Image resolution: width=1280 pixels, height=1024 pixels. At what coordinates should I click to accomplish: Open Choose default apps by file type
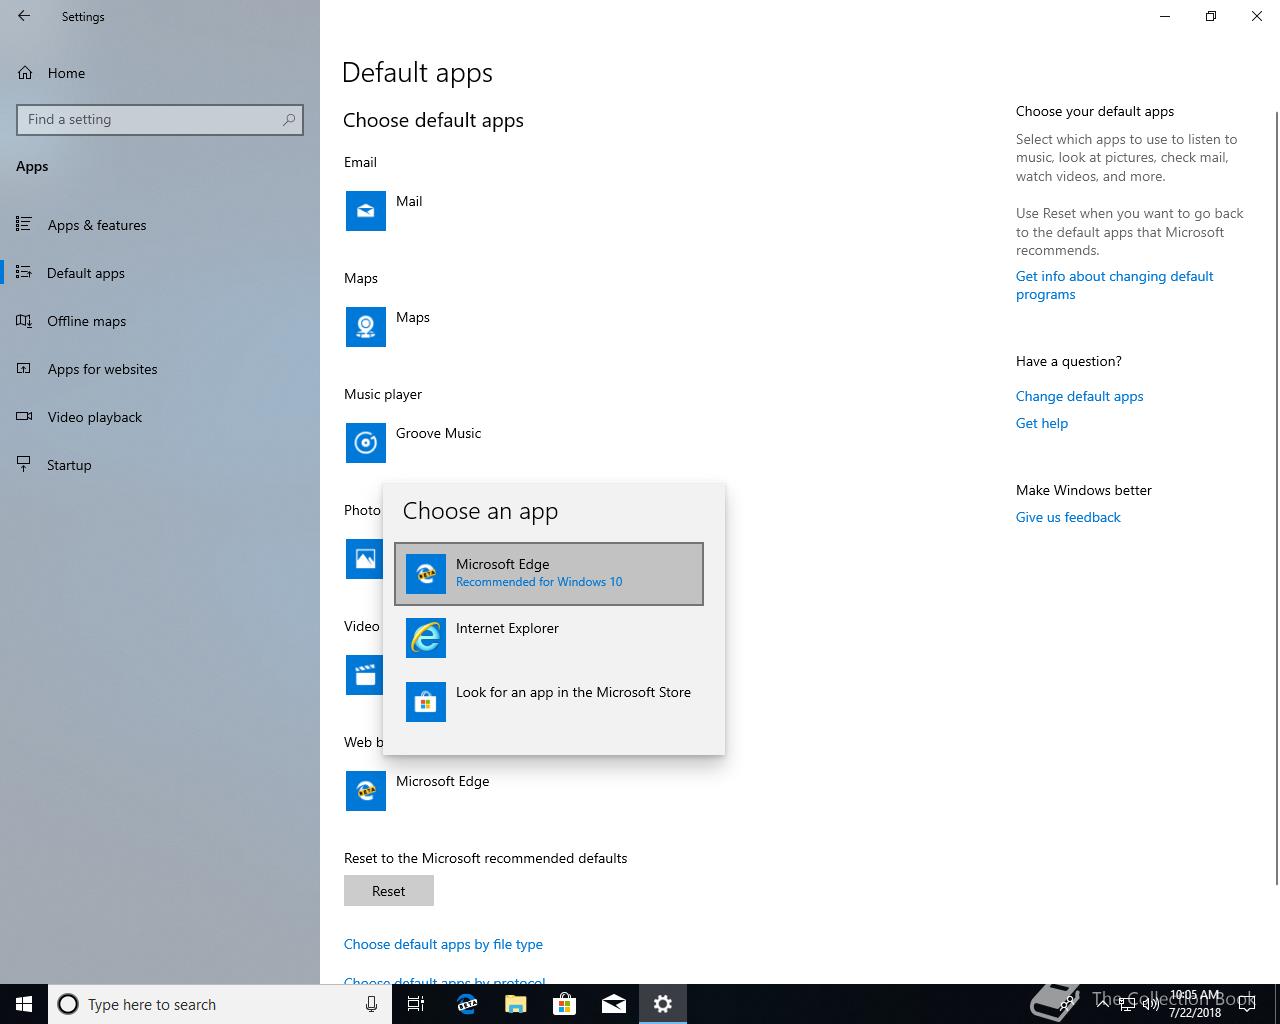pyautogui.click(x=443, y=944)
